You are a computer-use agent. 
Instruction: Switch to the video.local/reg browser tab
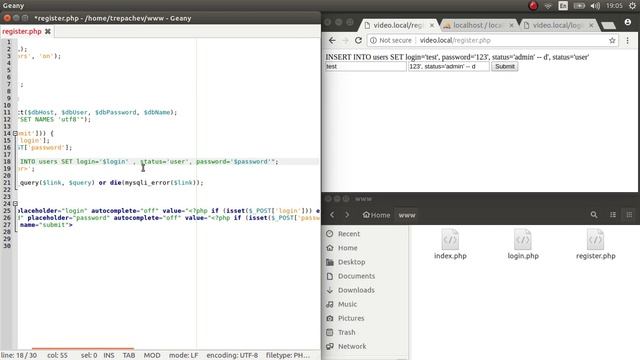pyautogui.click(x=398, y=25)
